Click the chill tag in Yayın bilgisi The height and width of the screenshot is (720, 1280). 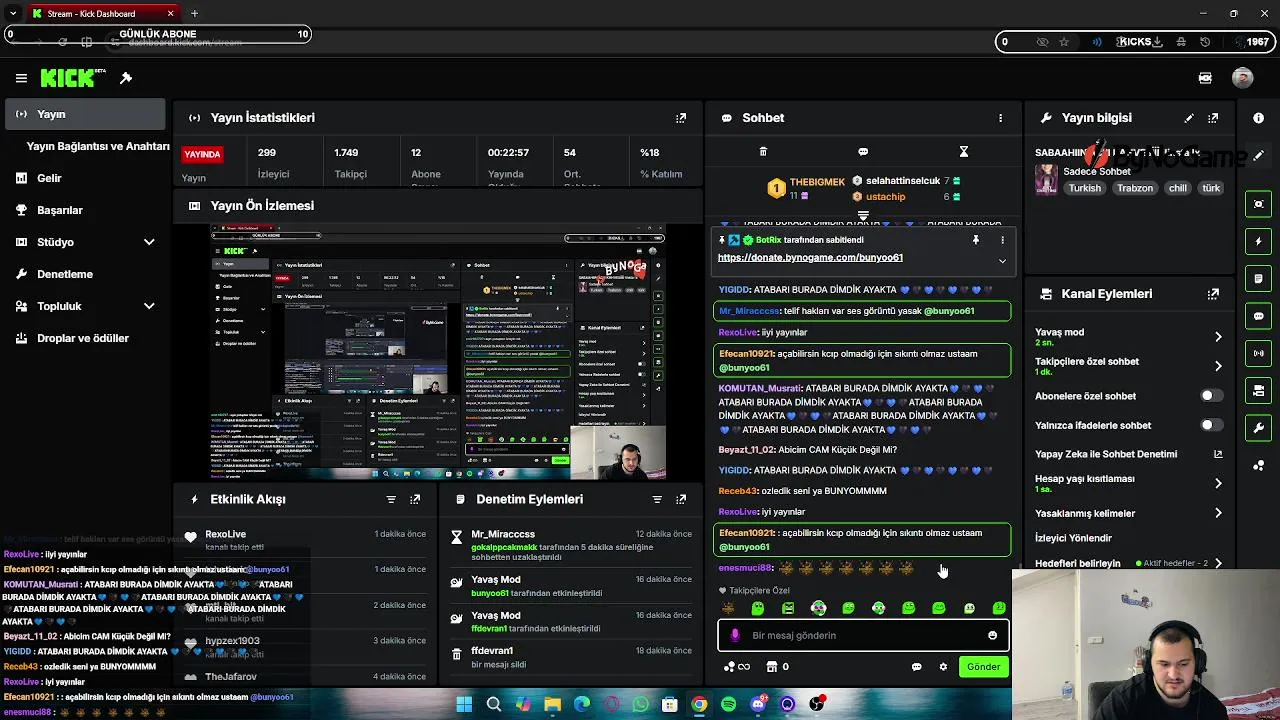click(x=1178, y=188)
